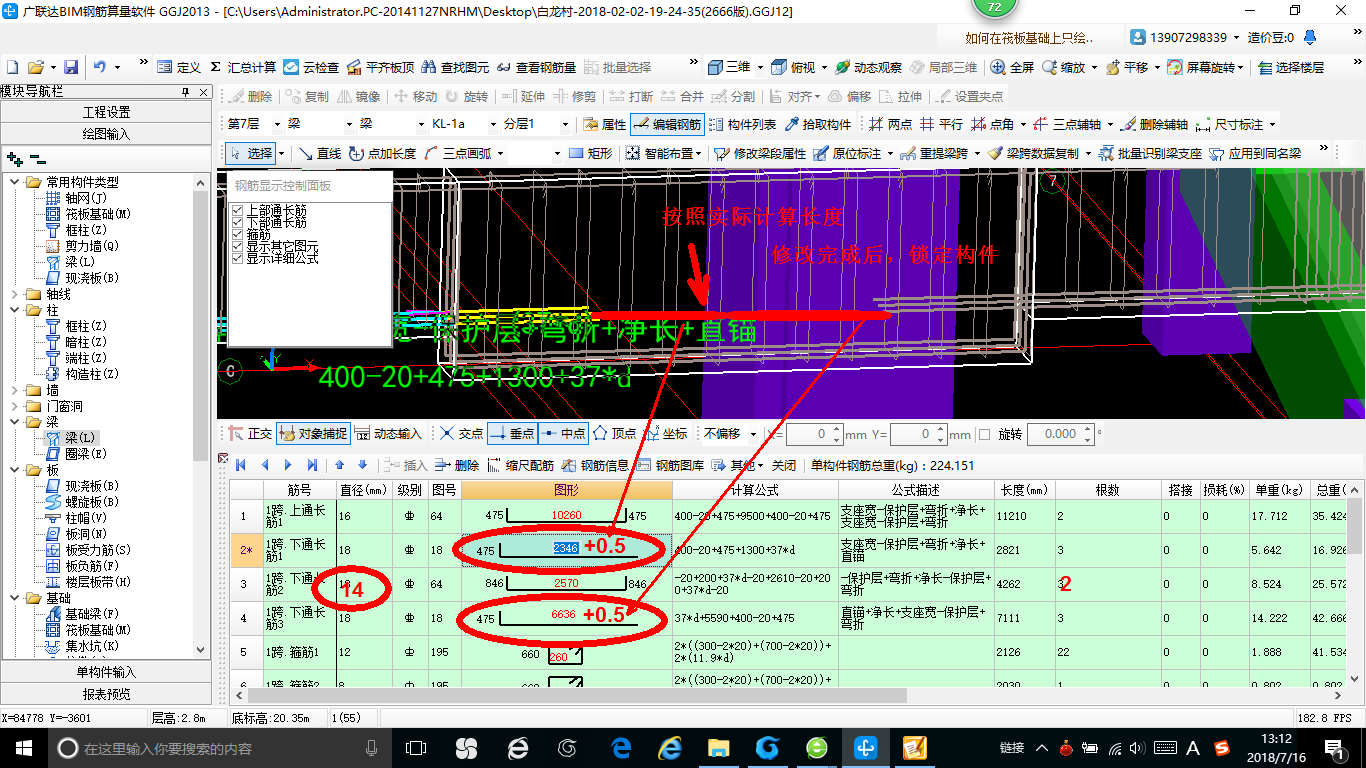Open 智能布置 smart layout tool
The height and width of the screenshot is (768, 1366).
point(660,153)
